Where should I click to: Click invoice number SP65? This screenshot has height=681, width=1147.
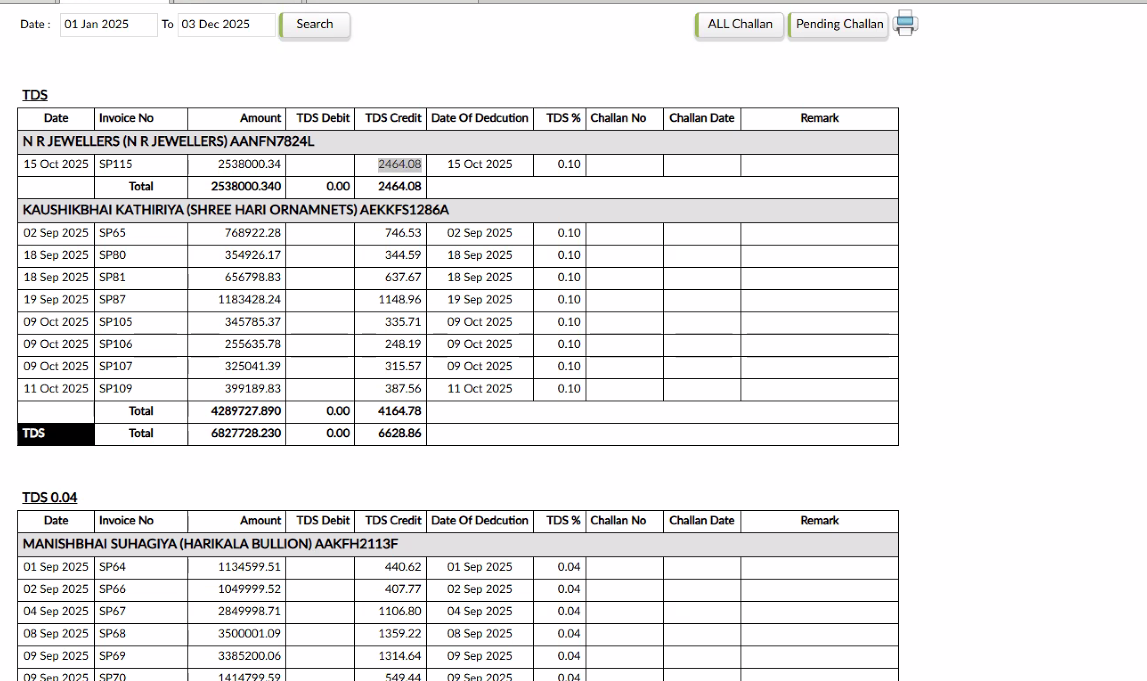(112, 233)
